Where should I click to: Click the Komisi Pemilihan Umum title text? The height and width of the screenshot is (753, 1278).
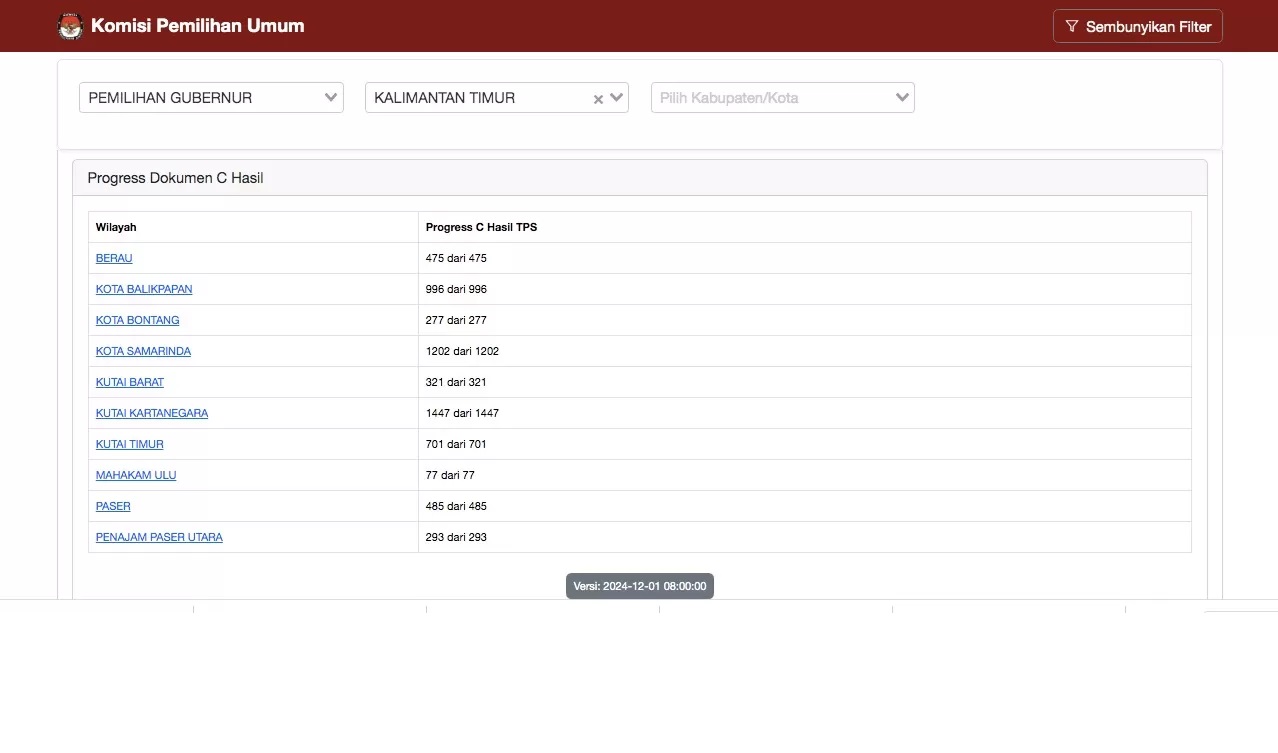tap(198, 26)
